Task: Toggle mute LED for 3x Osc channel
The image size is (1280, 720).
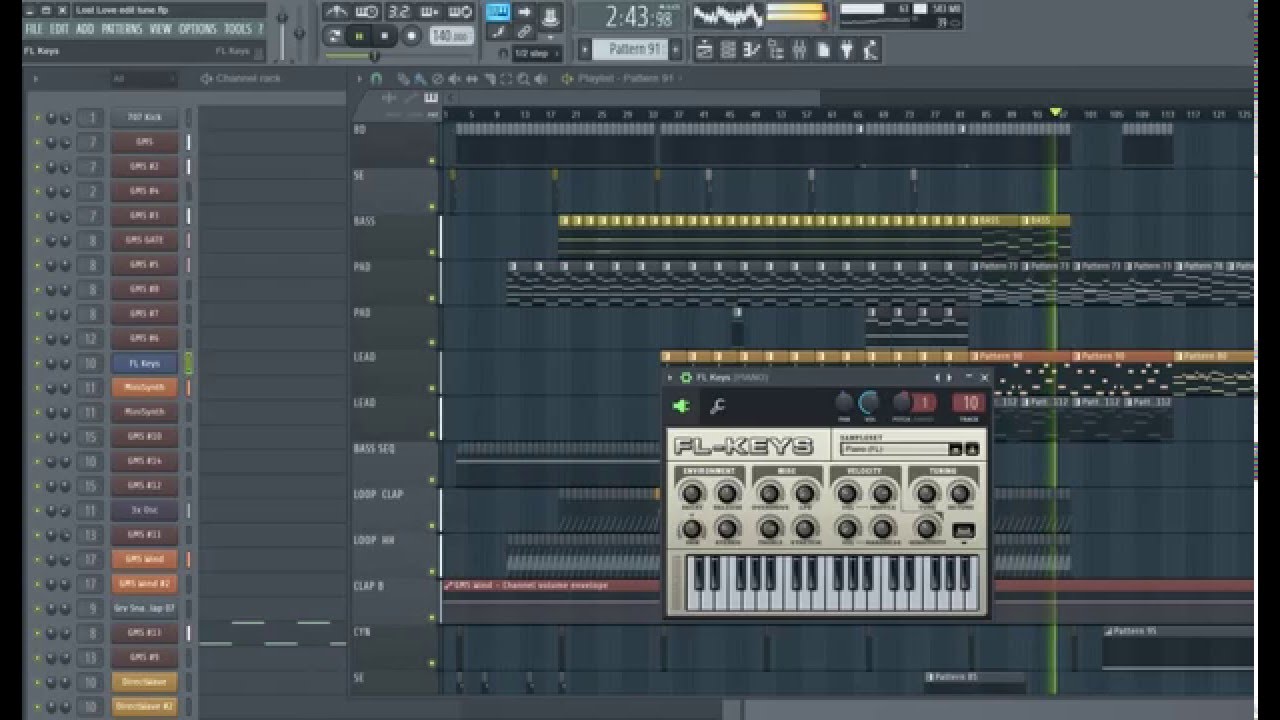Action: click(x=37, y=511)
